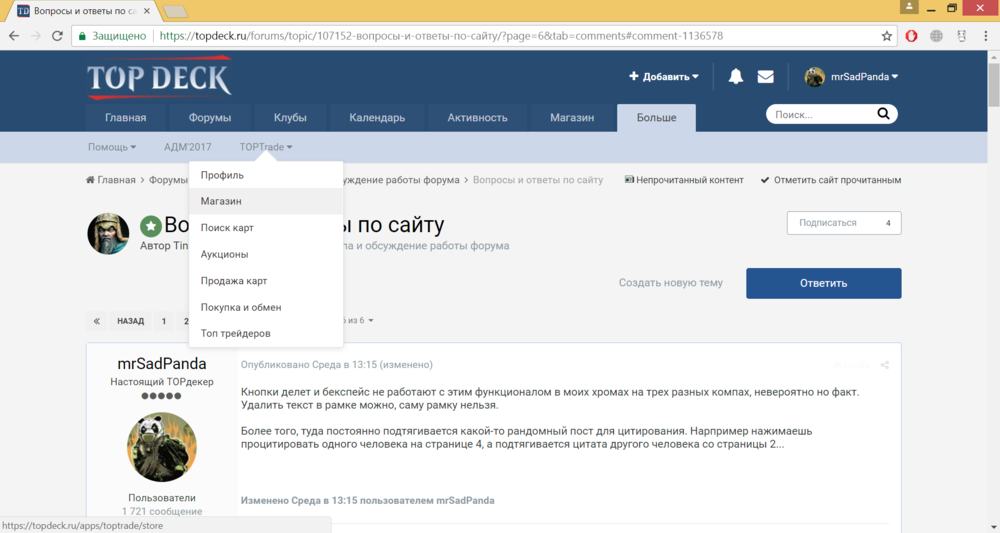
Task: Bookmark page with the star icon
Action: pos(886,36)
